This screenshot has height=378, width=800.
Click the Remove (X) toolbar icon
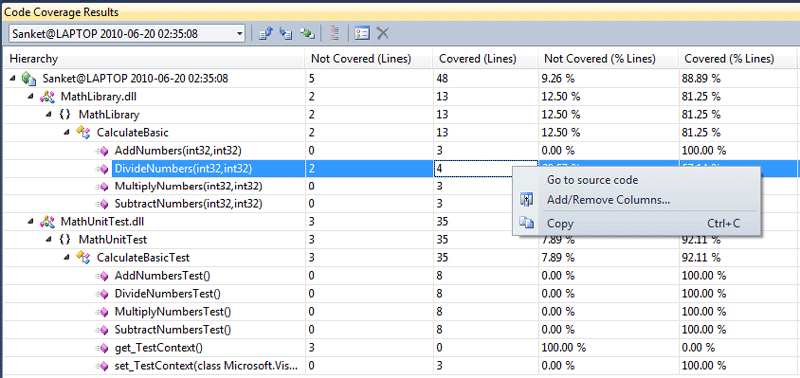click(x=382, y=34)
